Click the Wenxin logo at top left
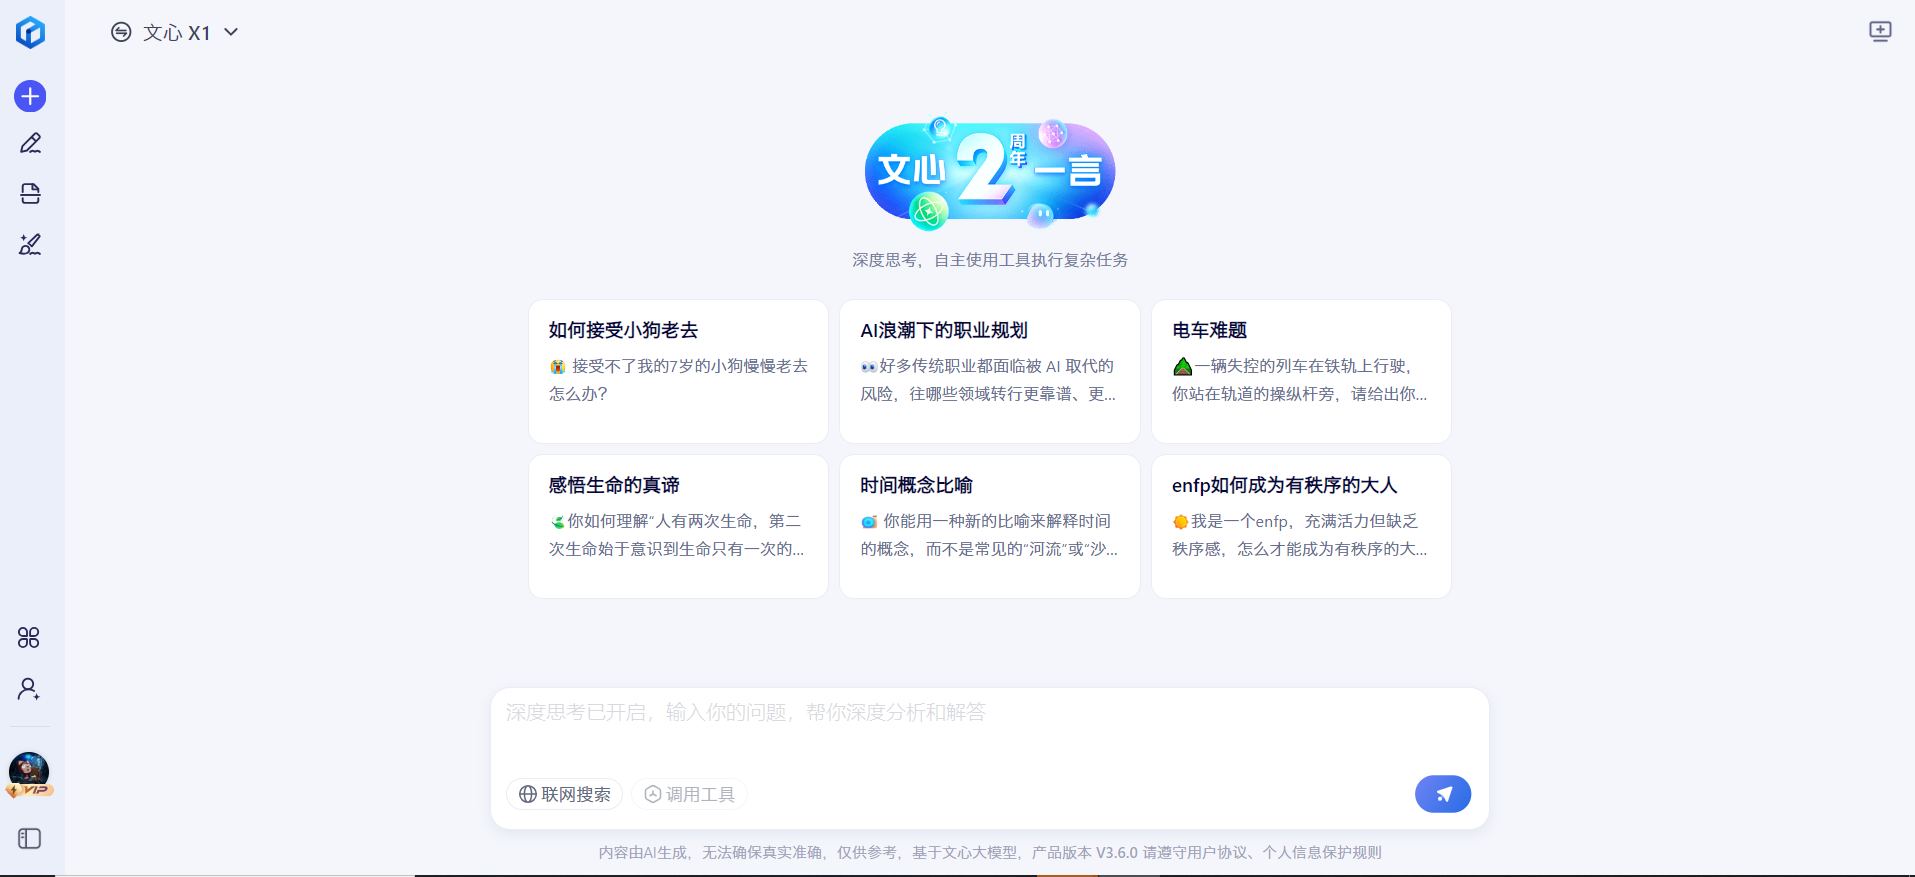1915x877 pixels. point(30,32)
